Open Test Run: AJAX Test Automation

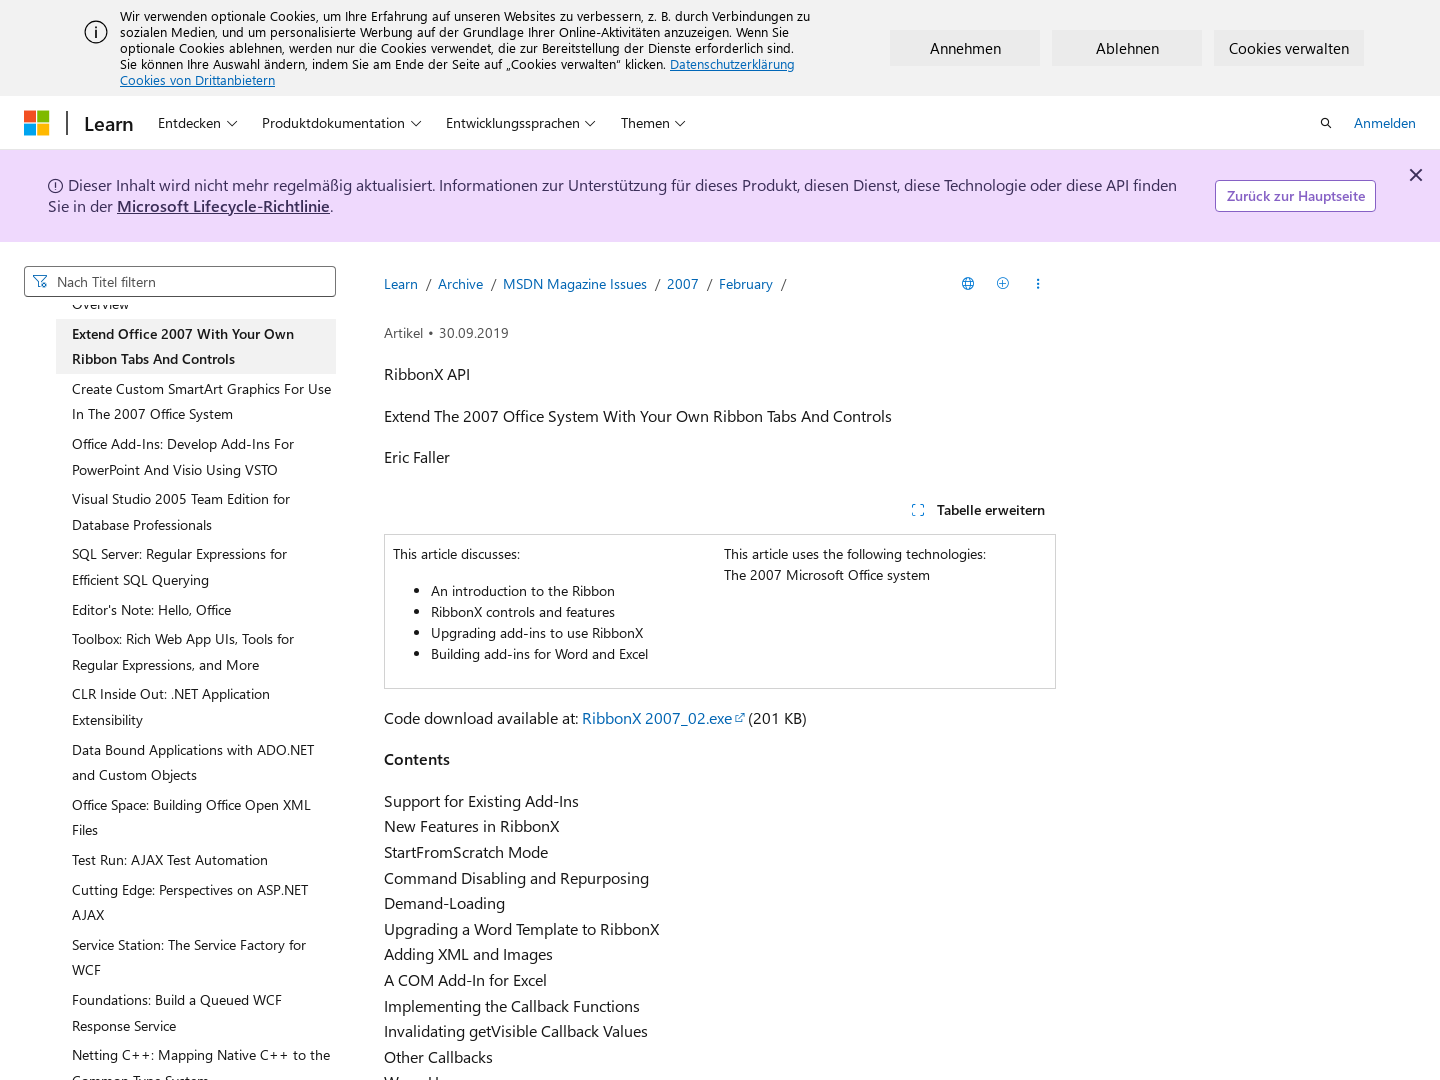(x=196, y=860)
